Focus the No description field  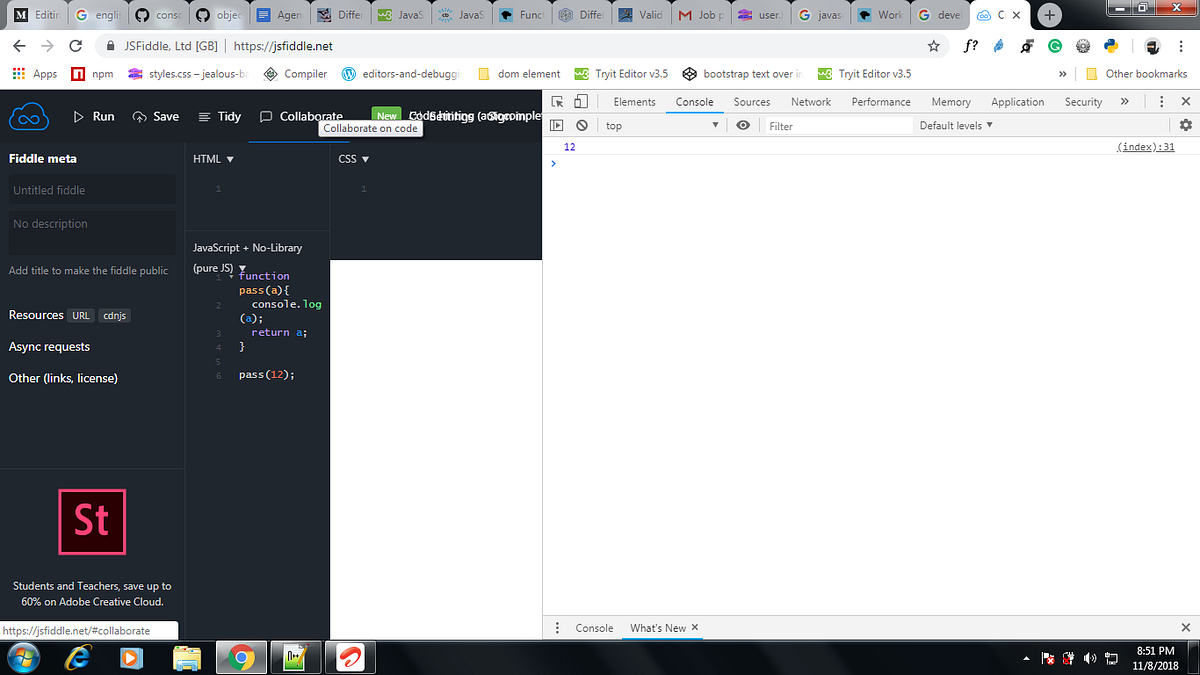click(x=92, y=232)
